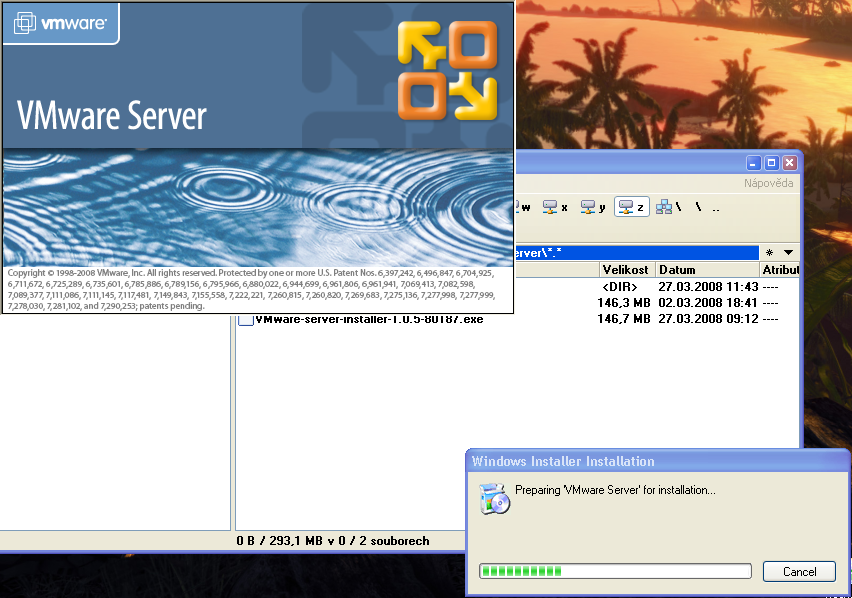The height and width of the screenshot is (598, 852).
Task: Select the <DIR> size entry row
Action: pyautogui.click(x=619, y=287)
